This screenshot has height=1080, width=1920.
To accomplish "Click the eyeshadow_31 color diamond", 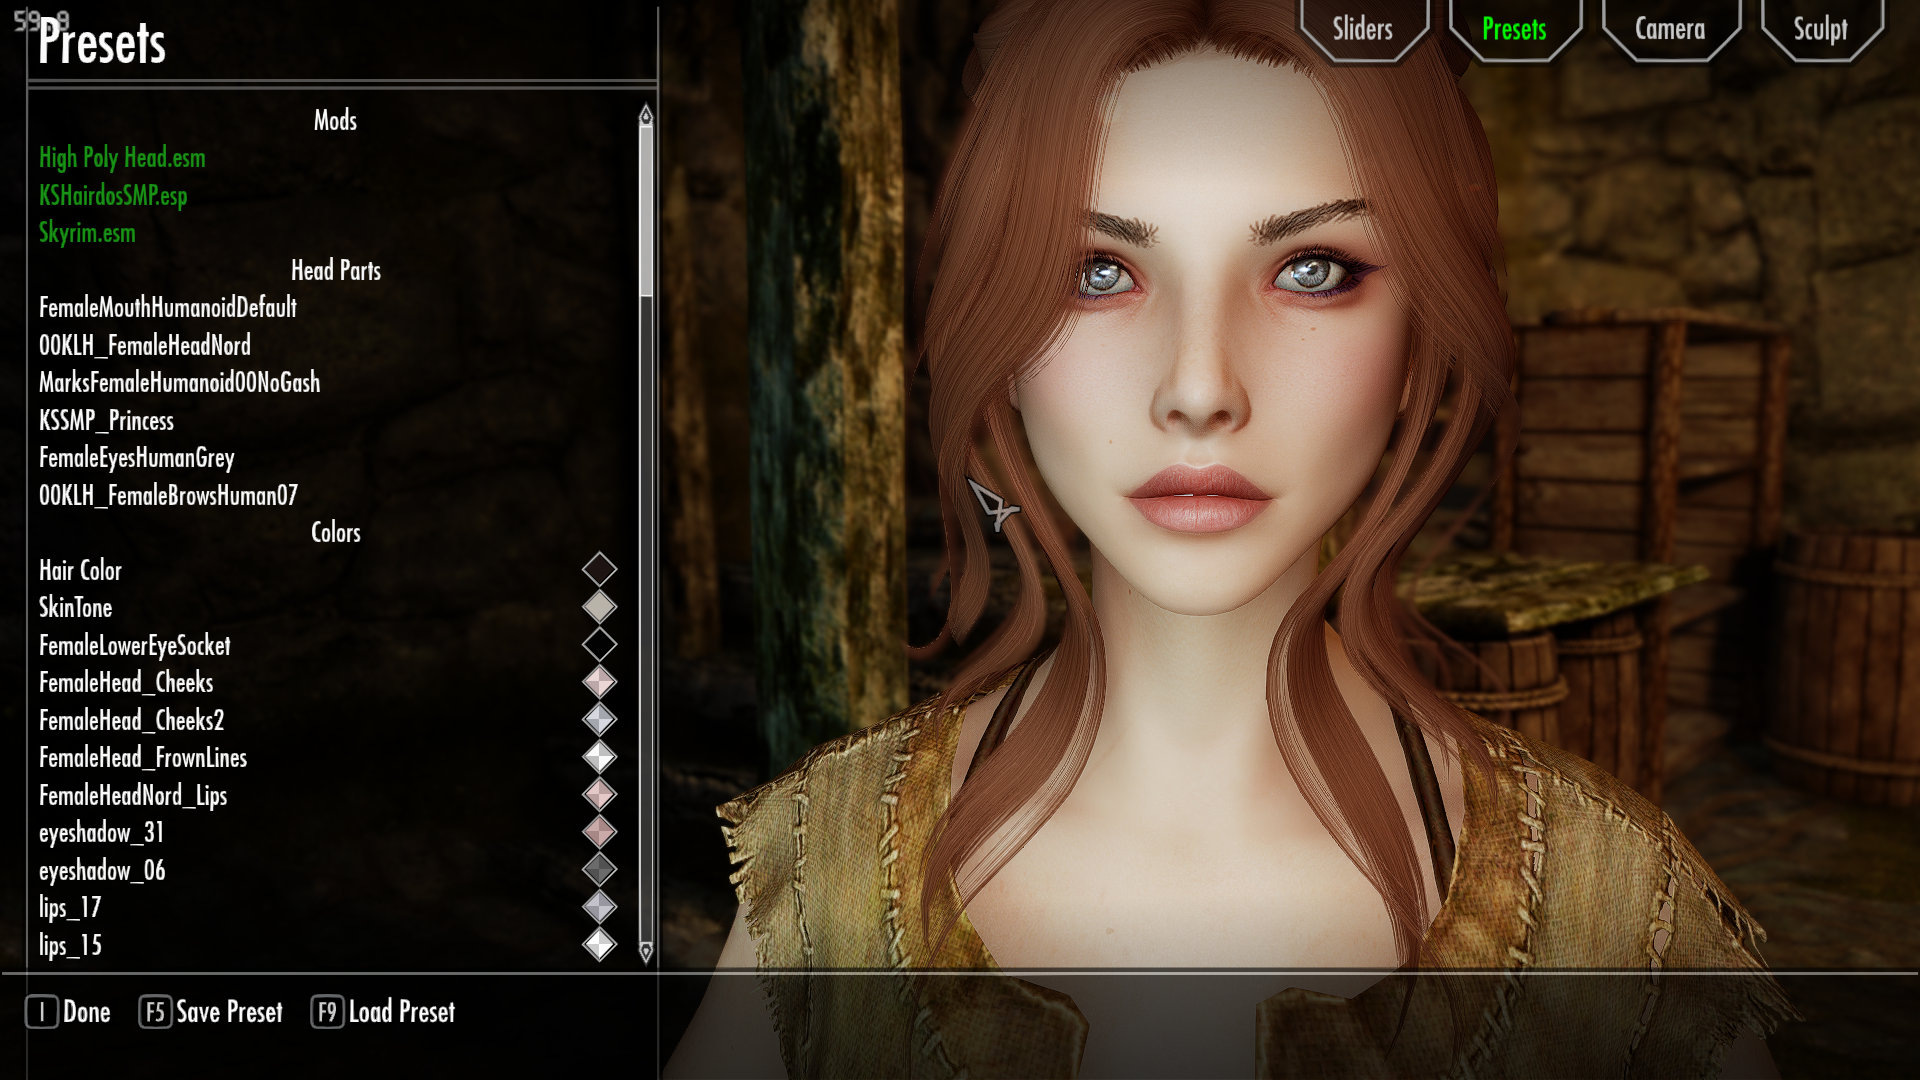I will pyautogui.click(x=599, y=832).
